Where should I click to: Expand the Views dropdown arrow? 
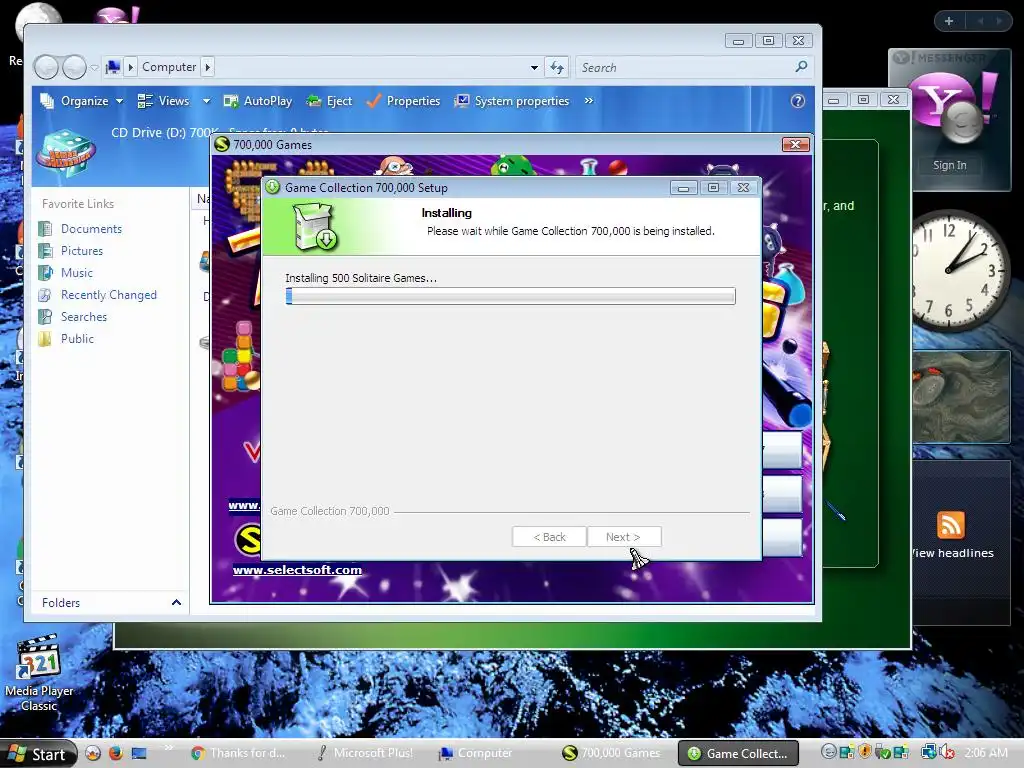(206, 101)
